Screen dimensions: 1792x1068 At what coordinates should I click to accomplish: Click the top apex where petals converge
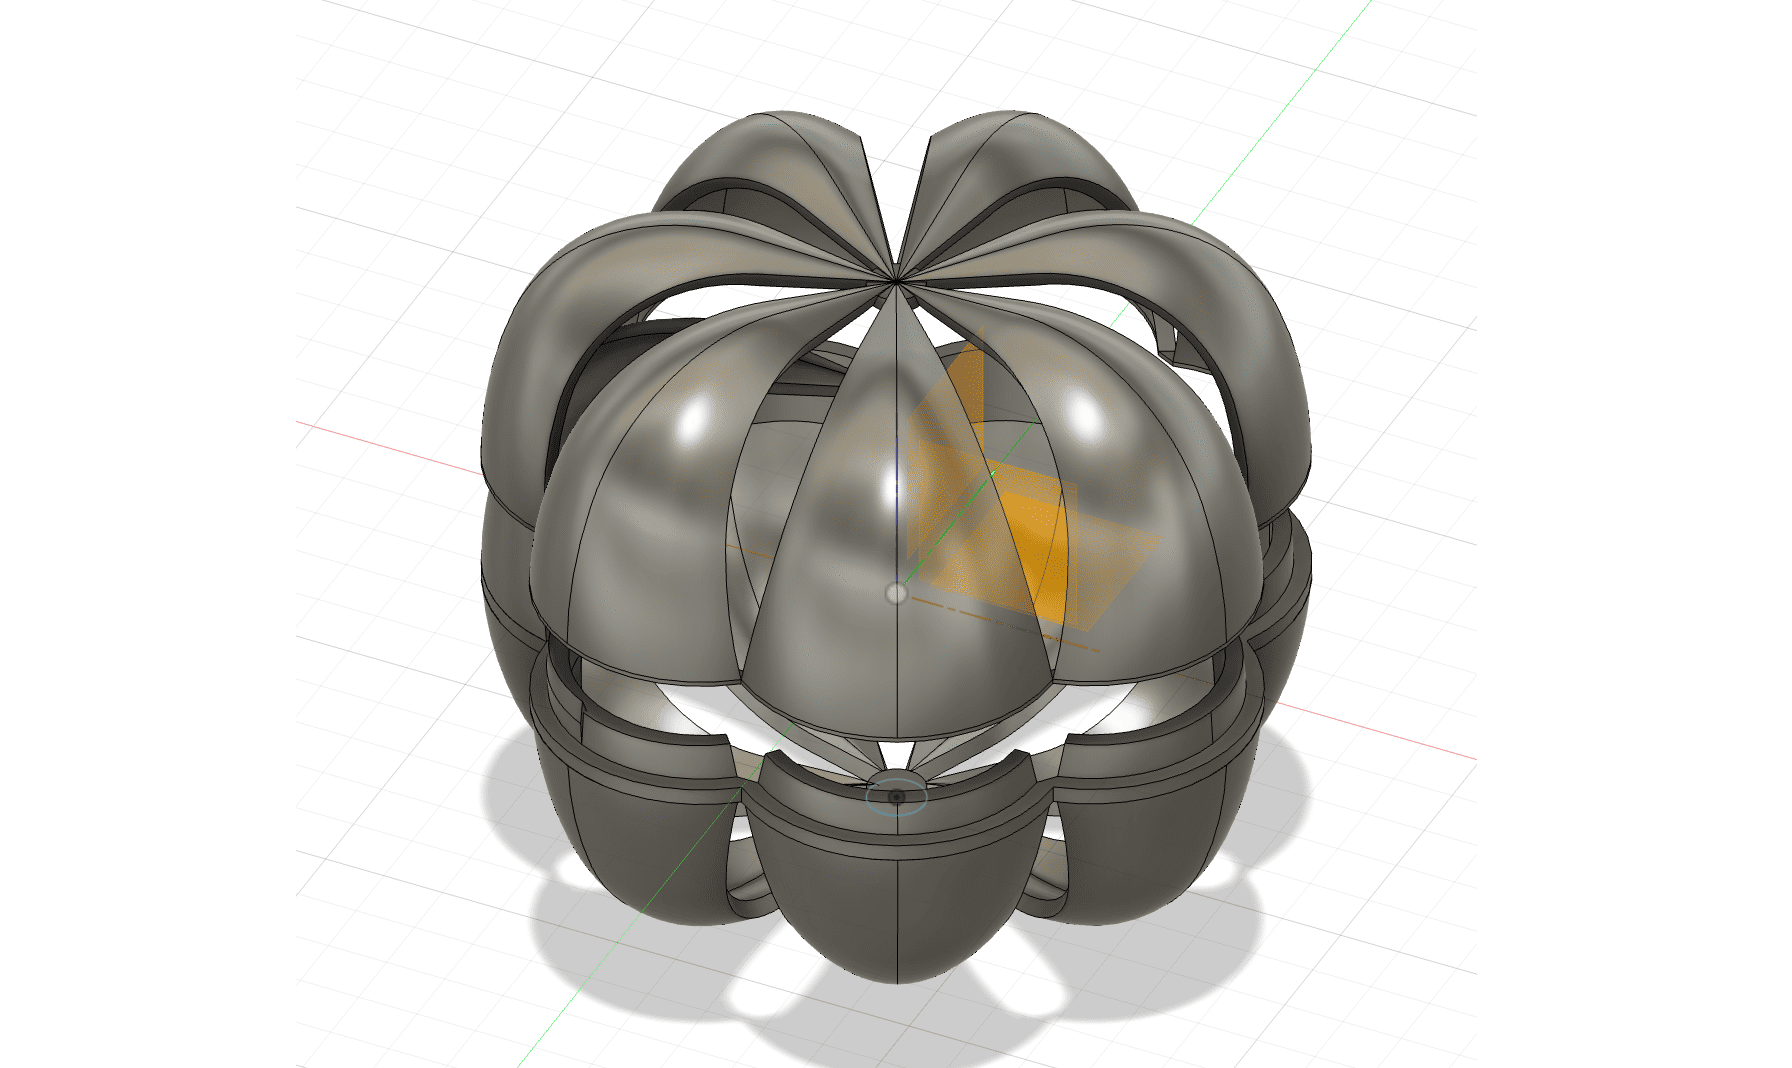tap(896, 281)
